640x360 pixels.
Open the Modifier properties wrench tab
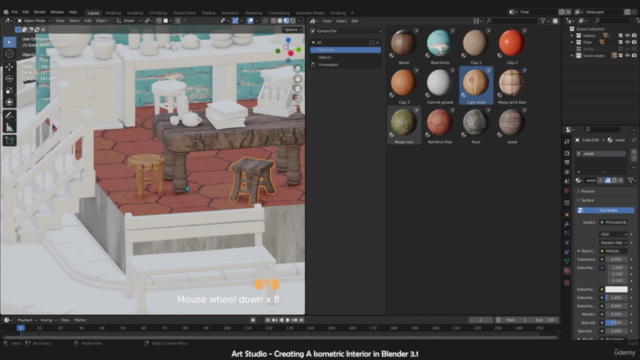point(567,224)
